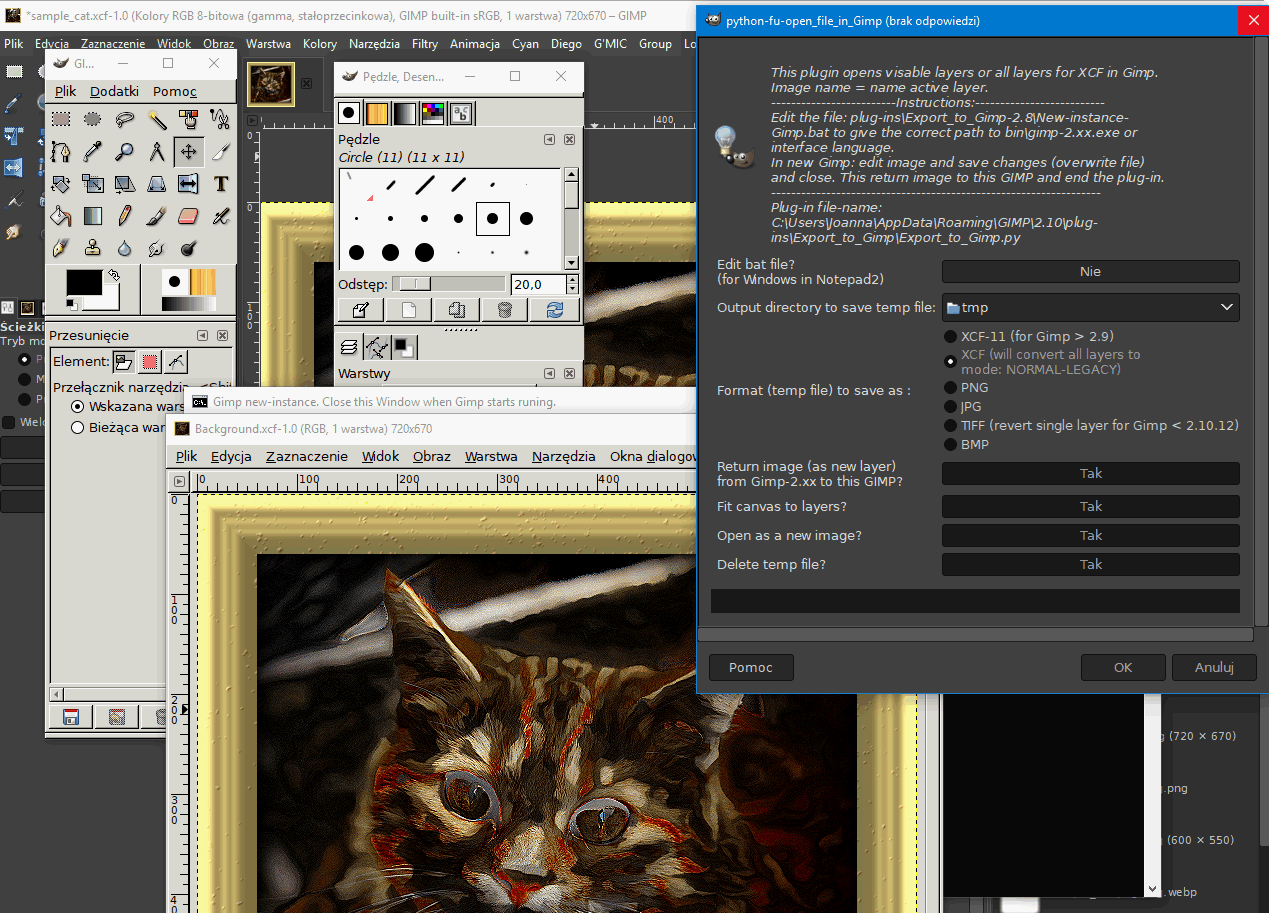Open Warstwy panel tab menu arrow
The width and height of the screenshot is (1269, 913).
point(549,373)
